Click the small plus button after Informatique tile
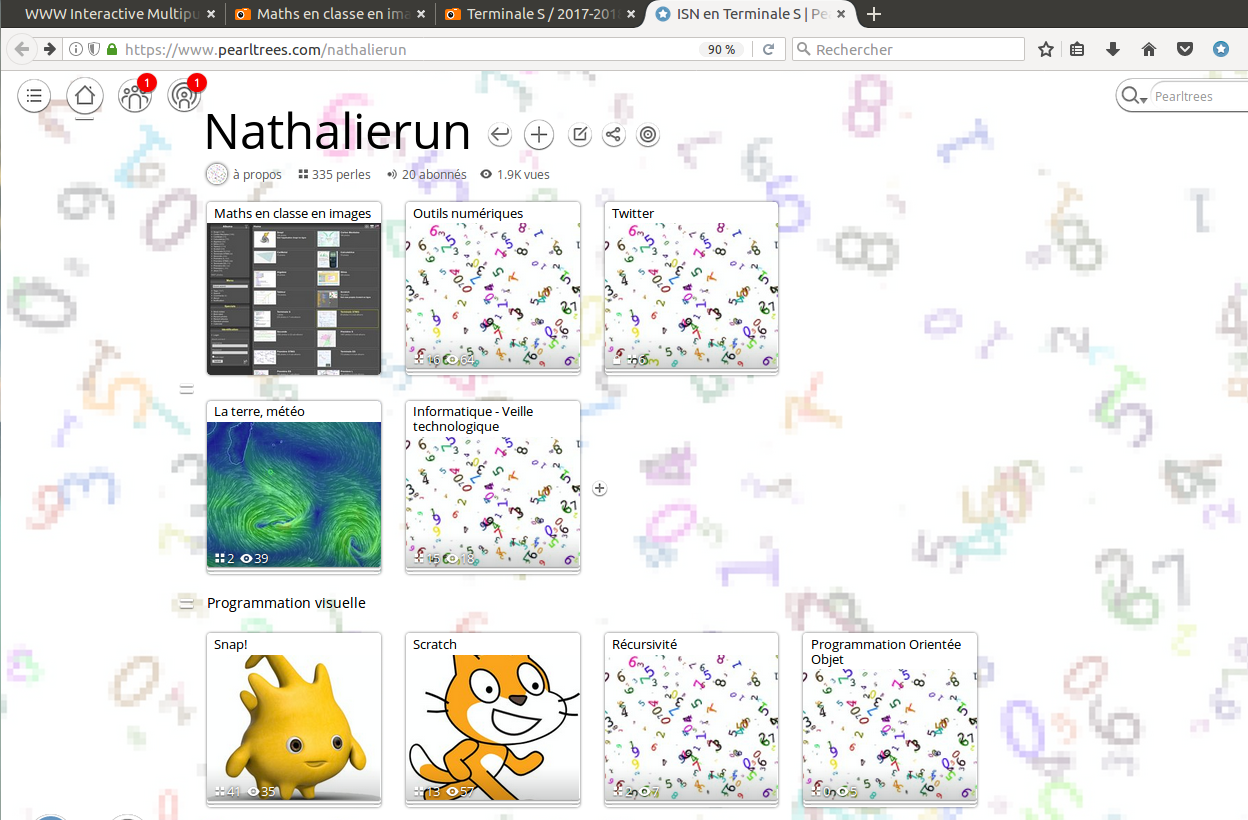This screenshot has height=820, width=1248. coord(600,488)
